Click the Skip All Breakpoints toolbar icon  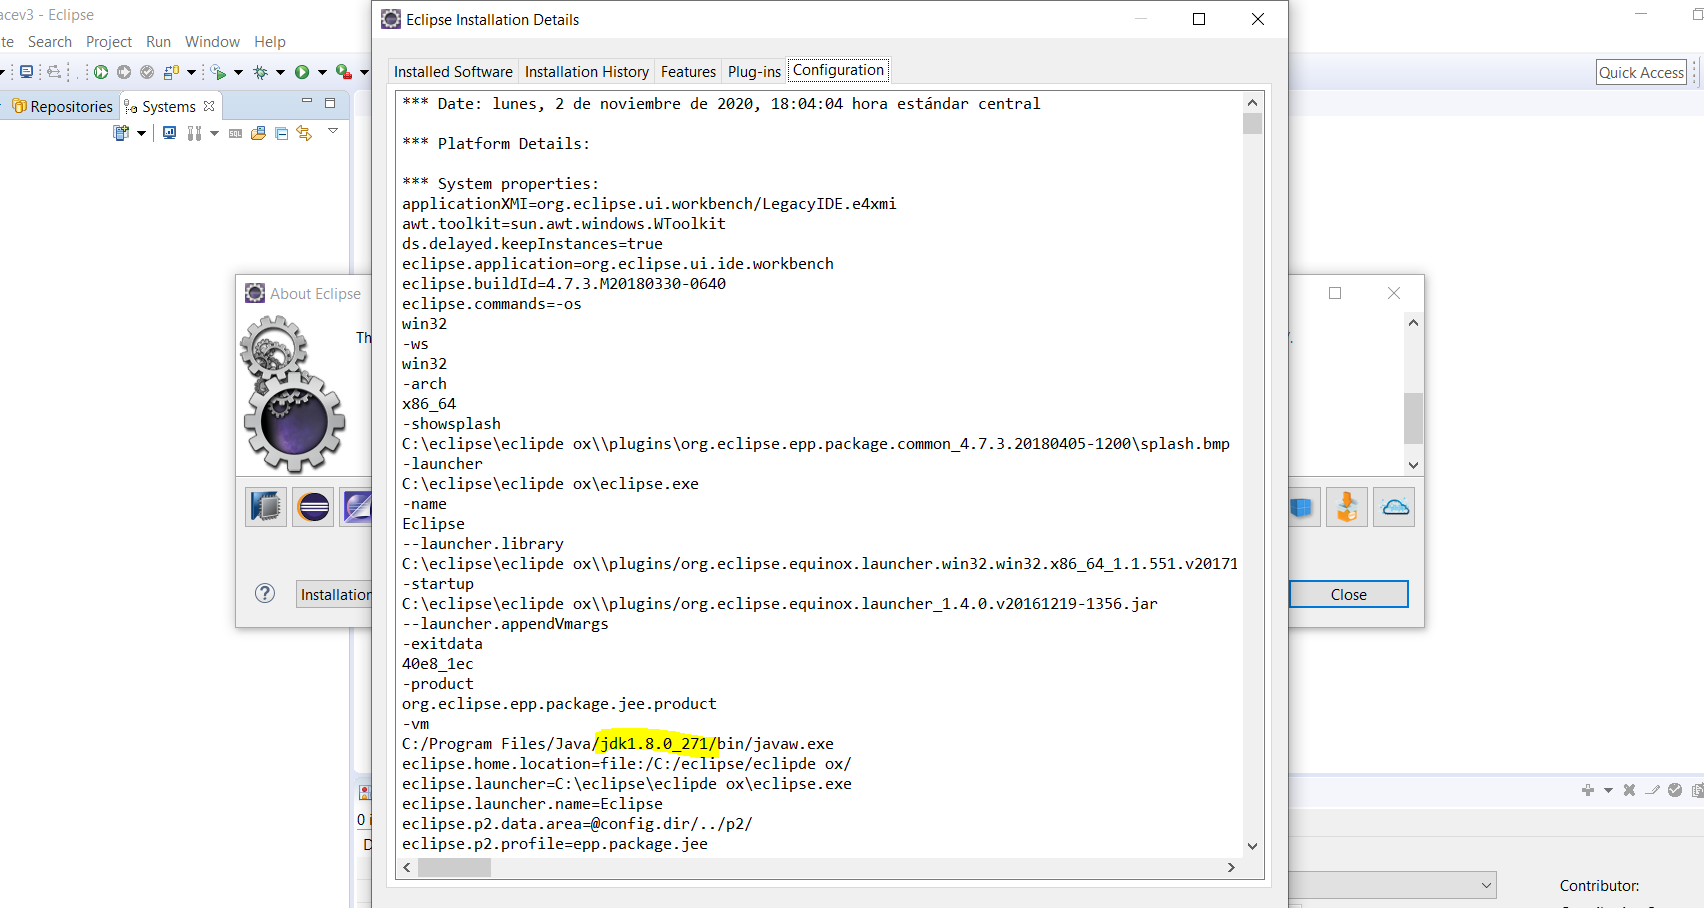click(x=54, y=72)
